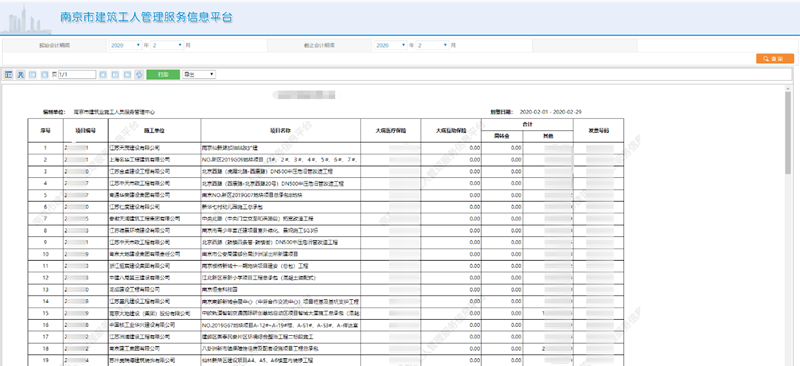Click the green 打印 print button
Image resolution: width=800 pixels, height=366 pixels.
(x=163, y=75)
